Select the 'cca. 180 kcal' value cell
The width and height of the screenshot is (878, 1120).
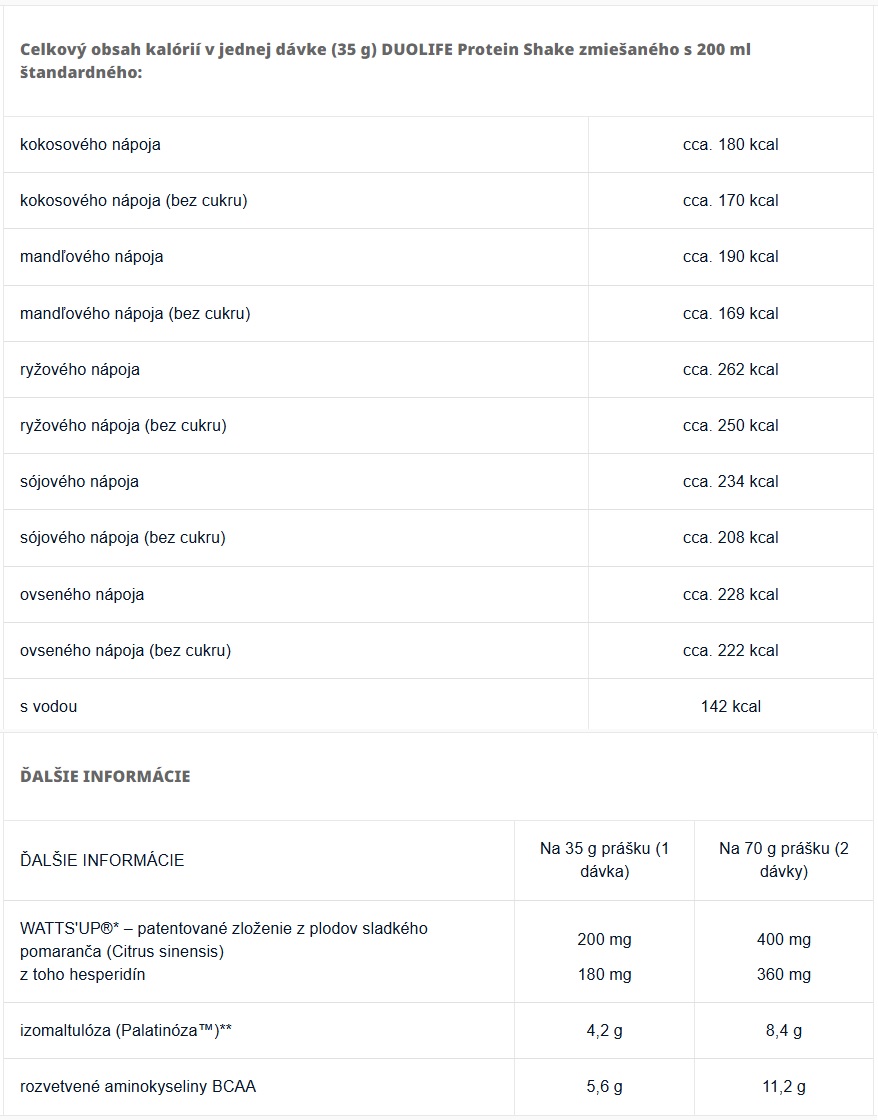[730, 144]
